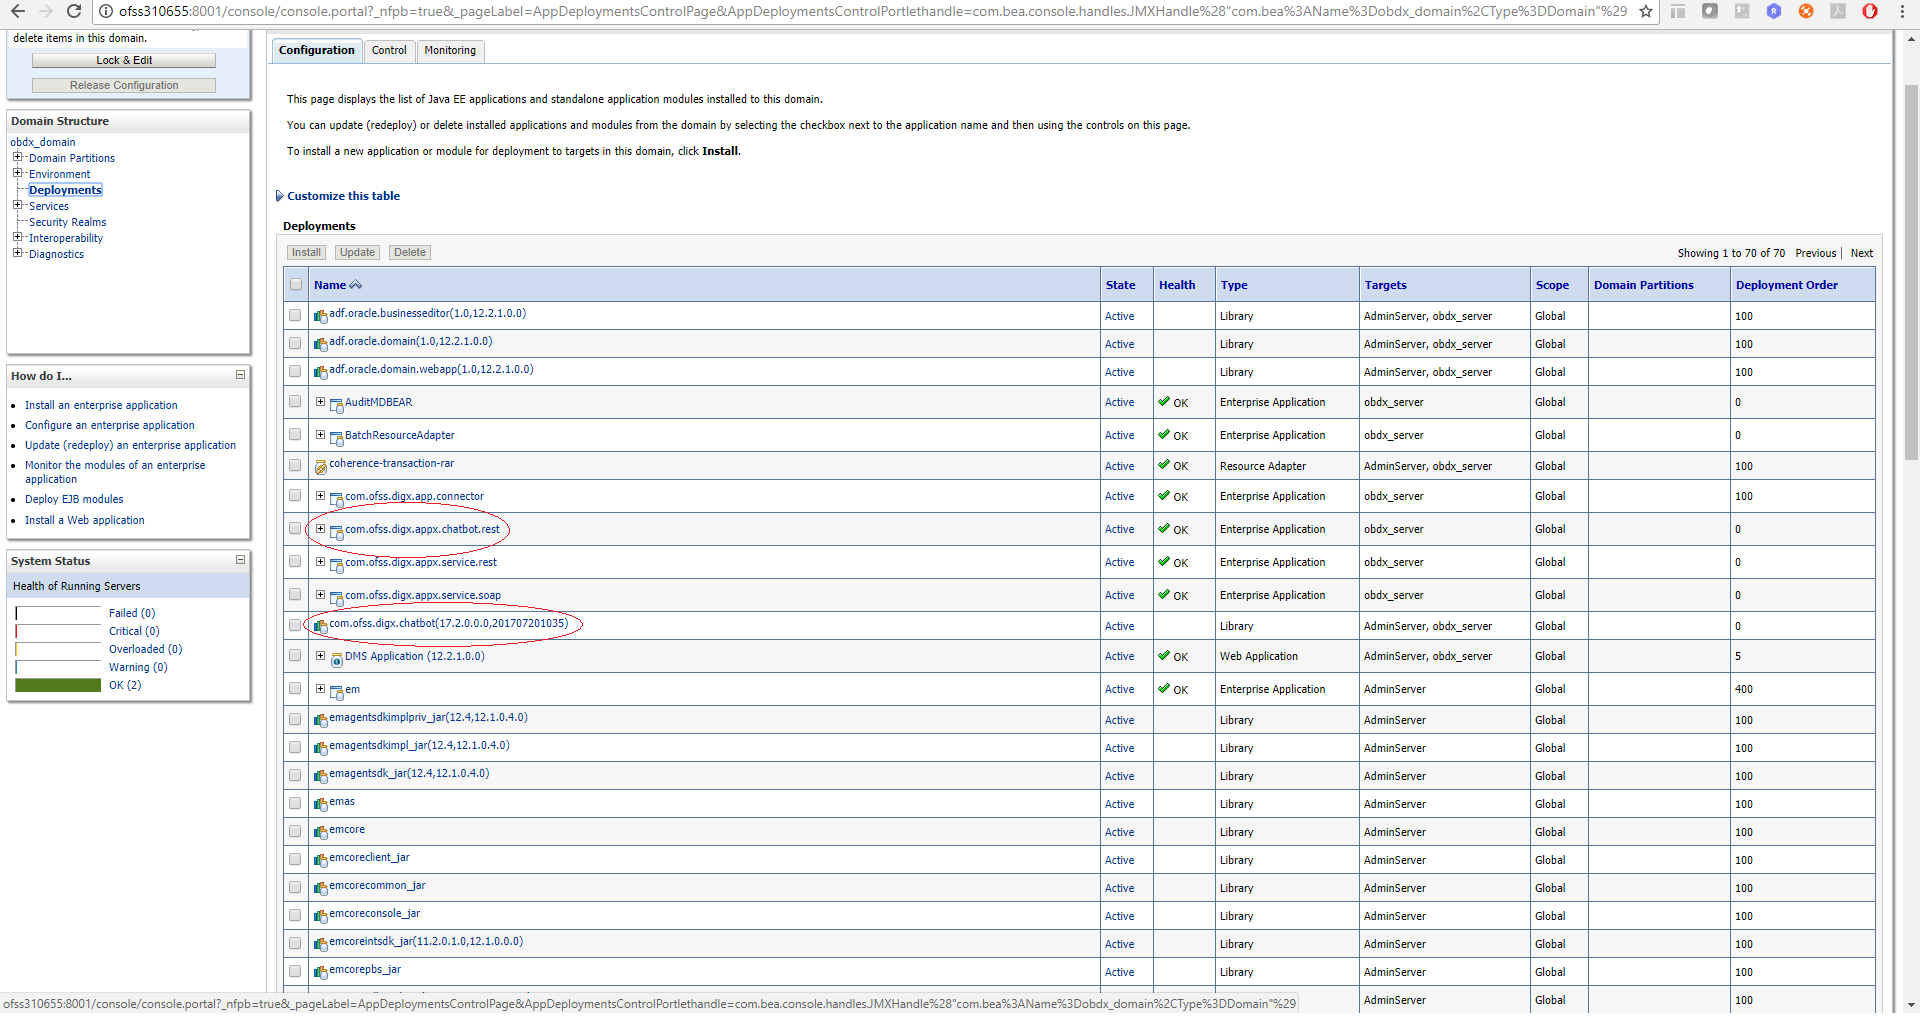This screenshot has width=1920, height=1020.
Task: Open the com.ofss.digx.app.connector deployment link
Action: point(414,496)
